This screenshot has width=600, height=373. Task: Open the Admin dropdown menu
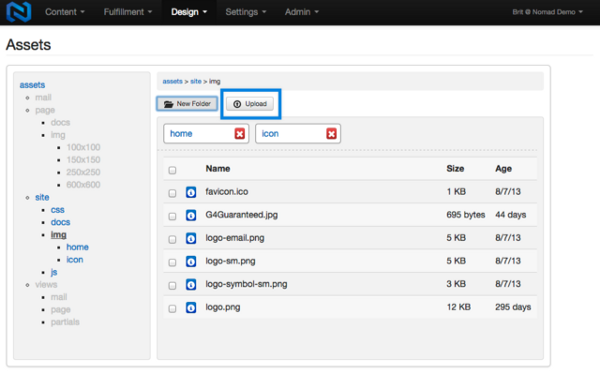point(302,12)
